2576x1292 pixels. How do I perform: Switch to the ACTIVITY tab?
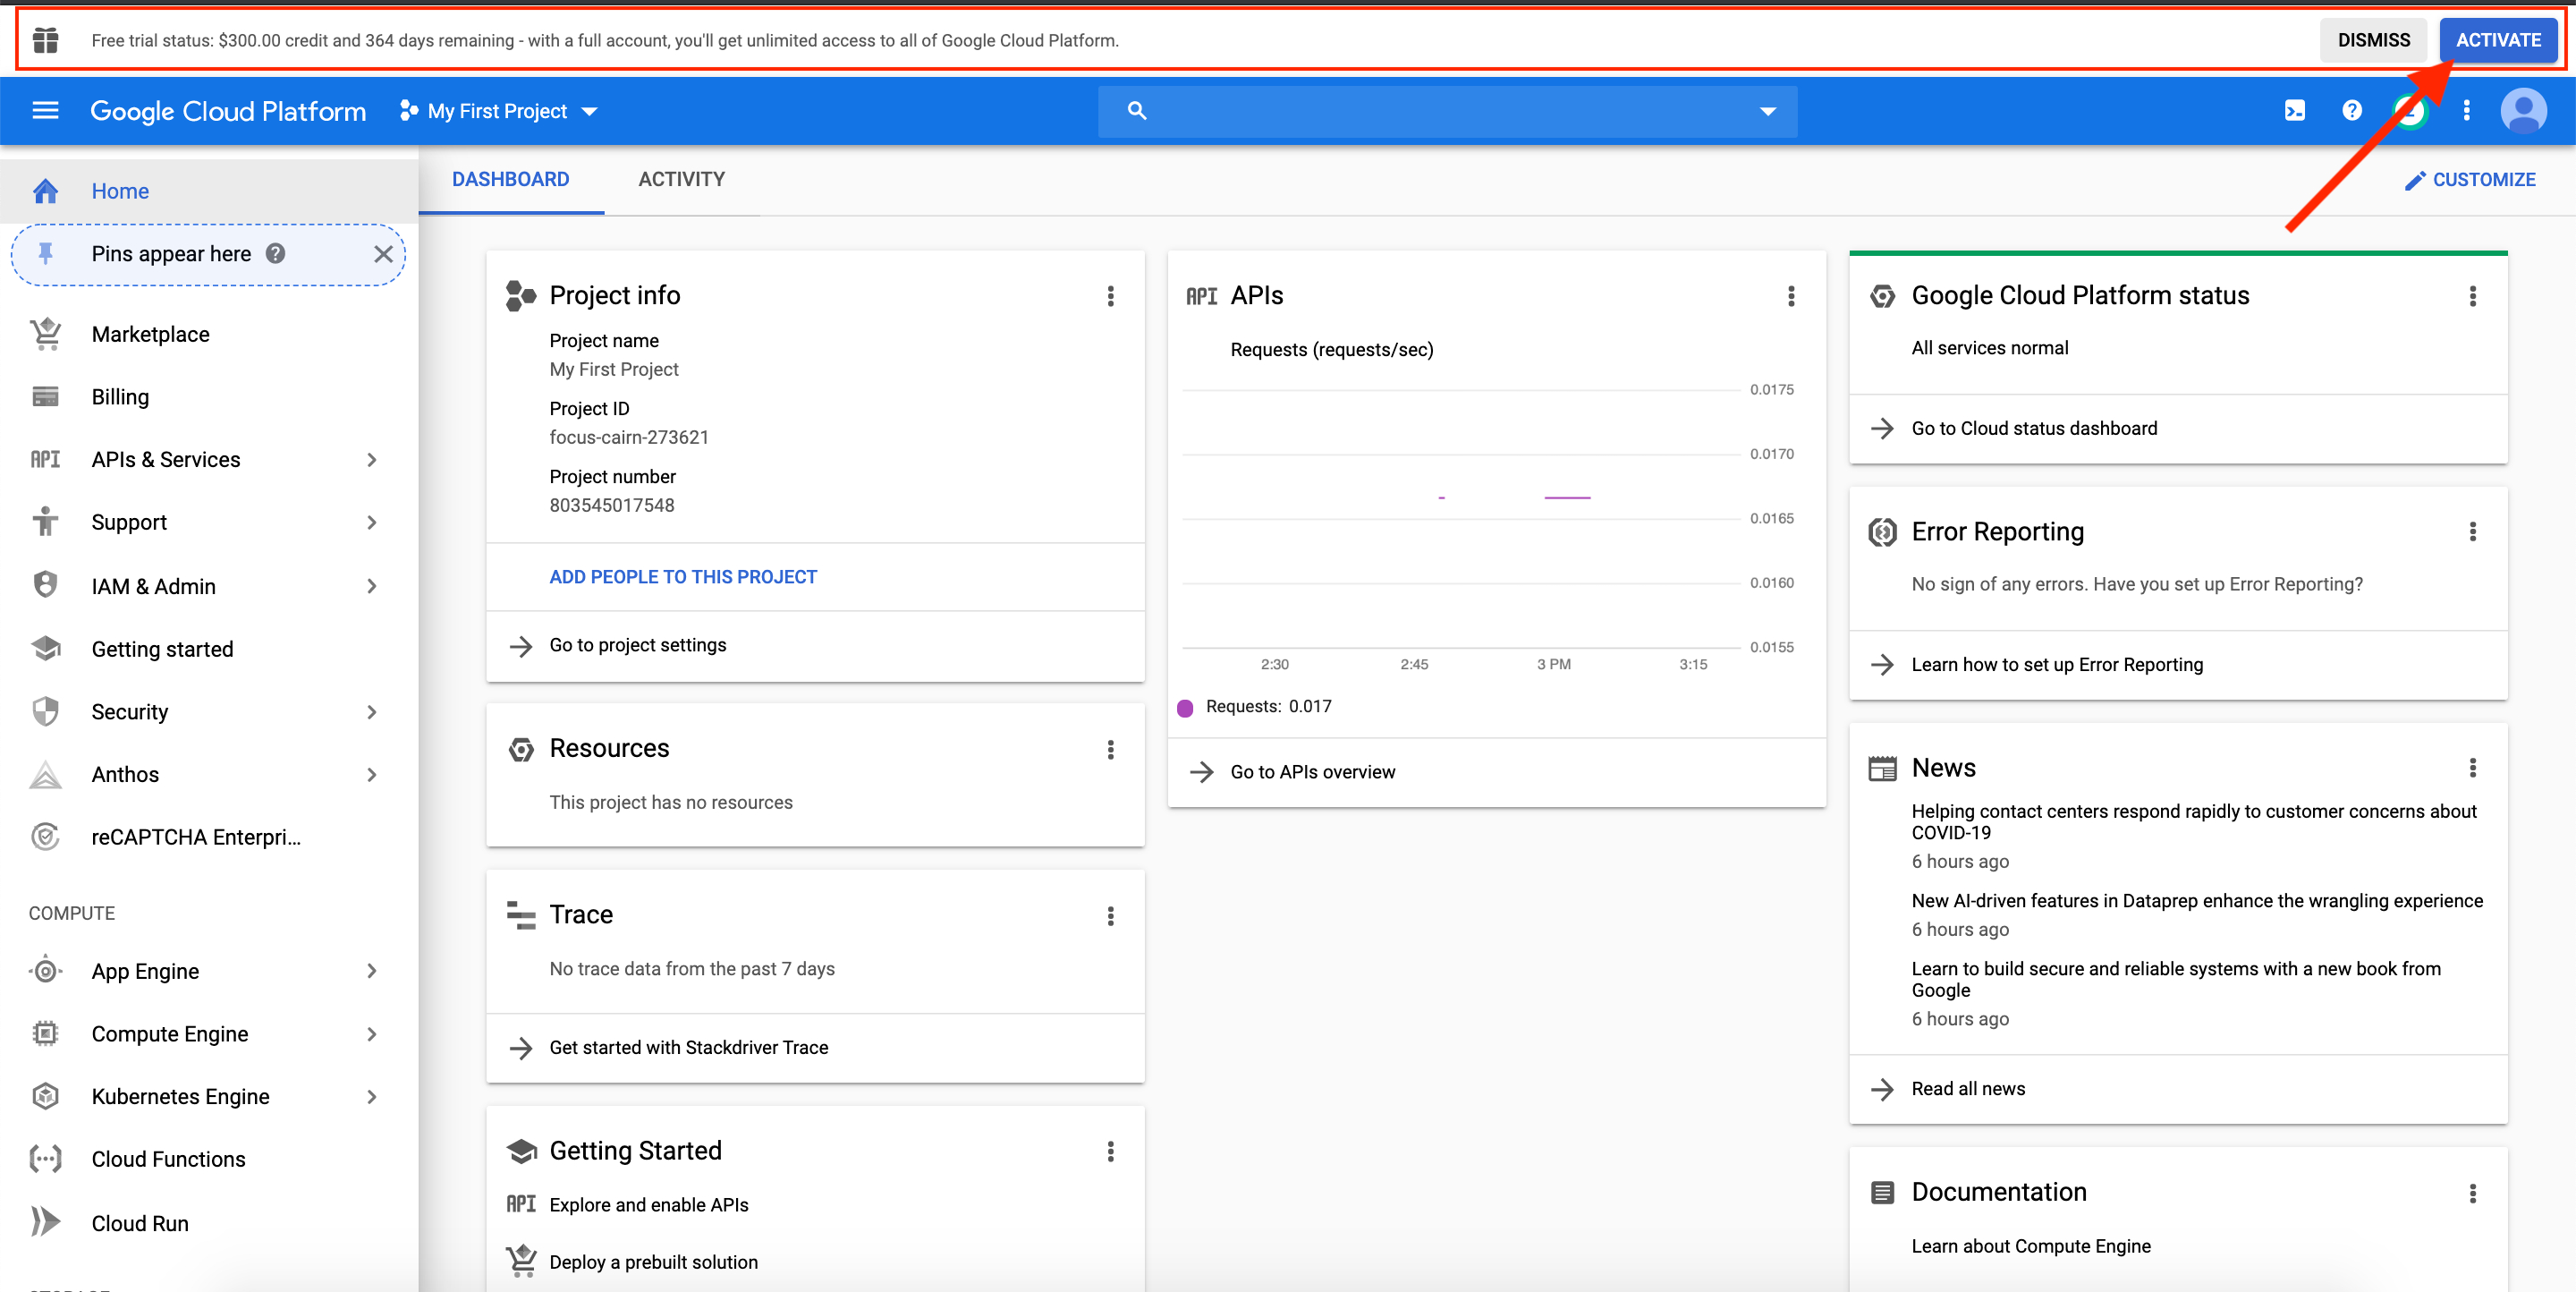[681, 180]
